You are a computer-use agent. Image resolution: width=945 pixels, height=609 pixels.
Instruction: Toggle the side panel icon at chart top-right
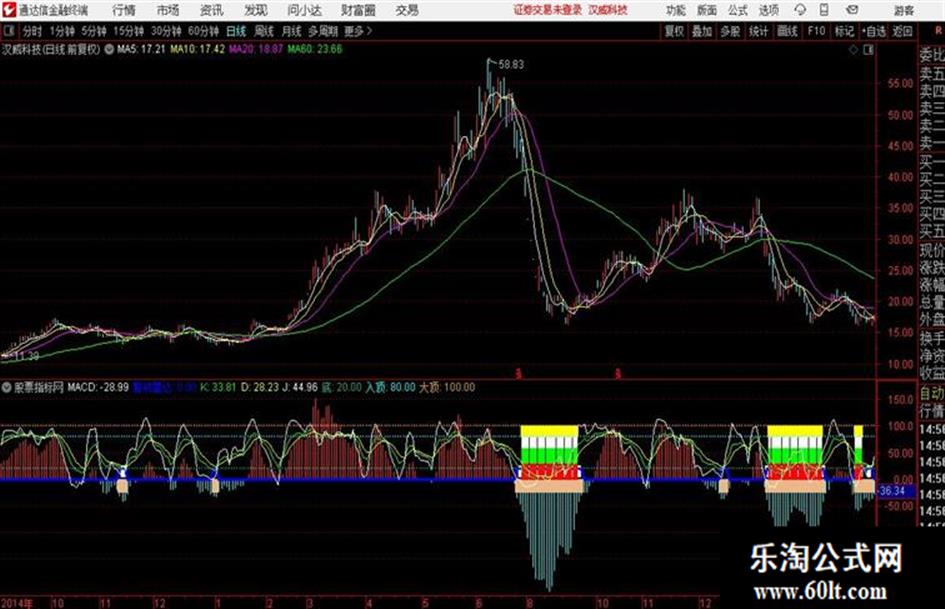tap(868, 50)
